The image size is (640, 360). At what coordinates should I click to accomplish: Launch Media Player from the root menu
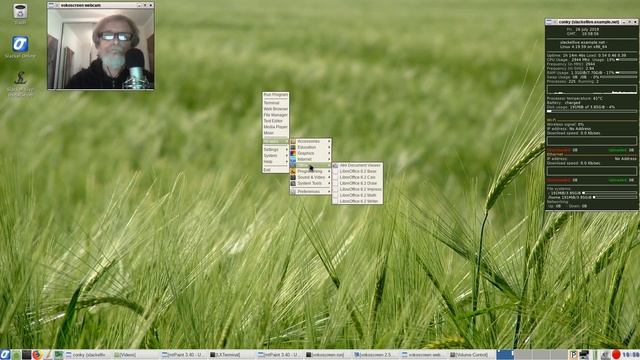(x=276, y=127)
